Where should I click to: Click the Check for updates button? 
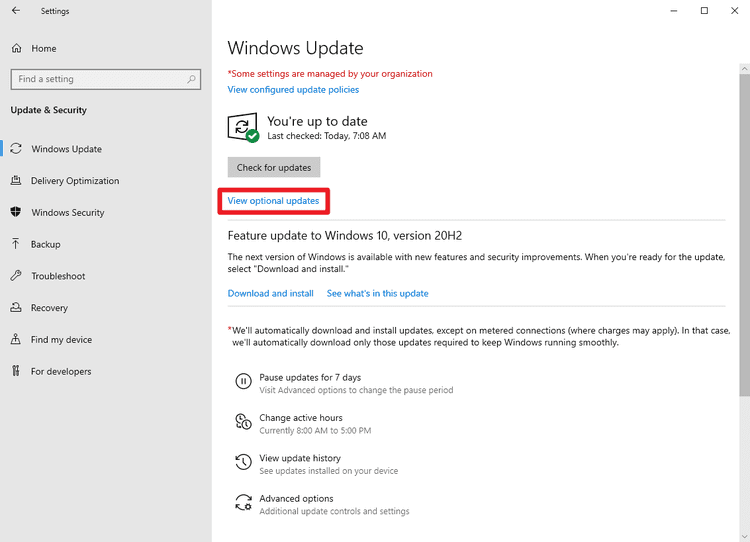274,167
